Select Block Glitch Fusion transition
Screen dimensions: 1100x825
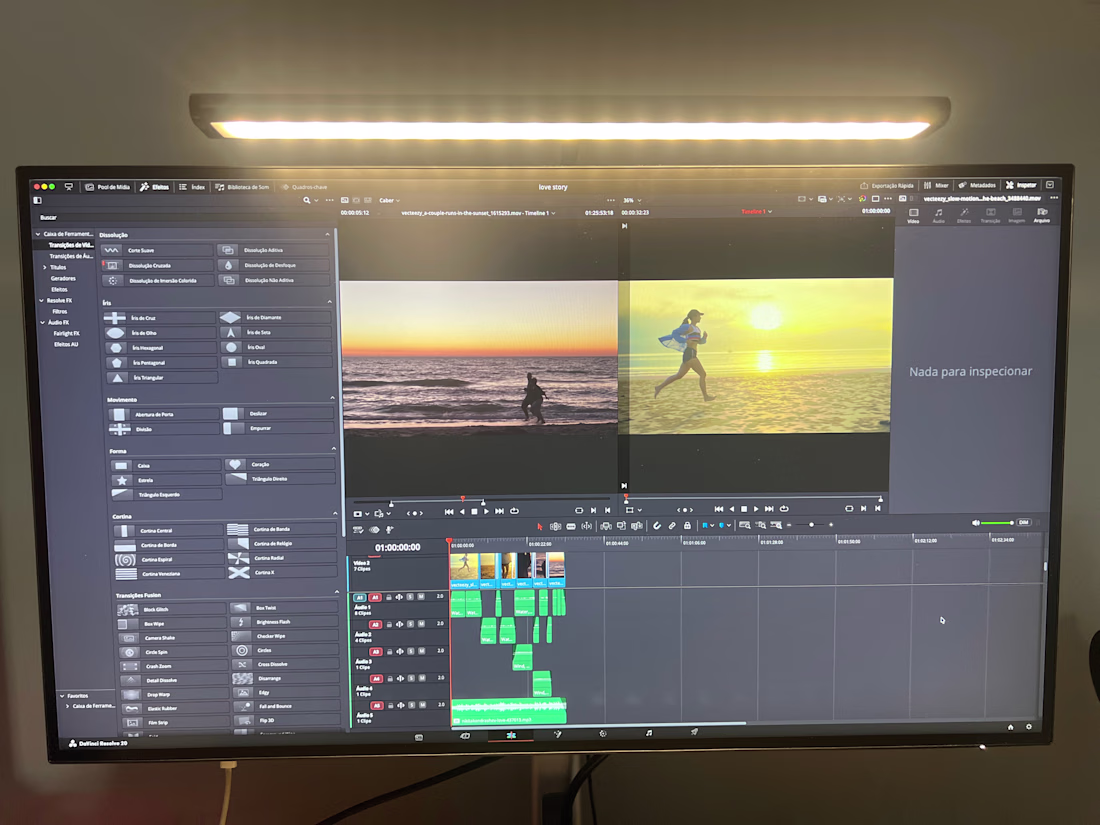(x=171, y=610)
